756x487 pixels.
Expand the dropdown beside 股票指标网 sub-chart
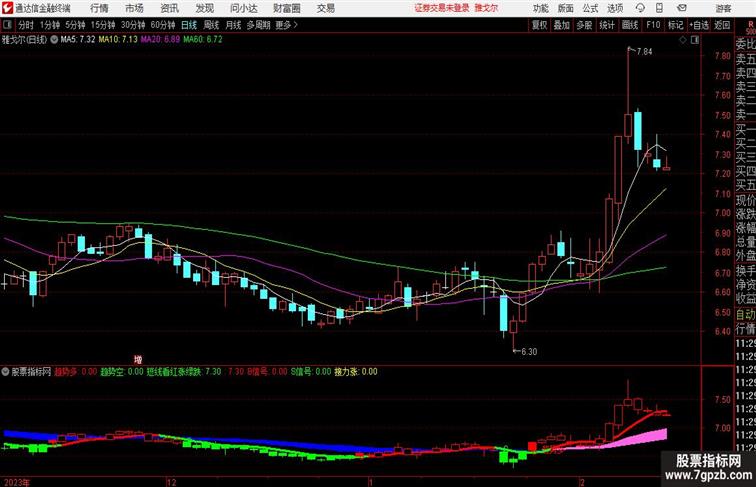coord(5,372)
